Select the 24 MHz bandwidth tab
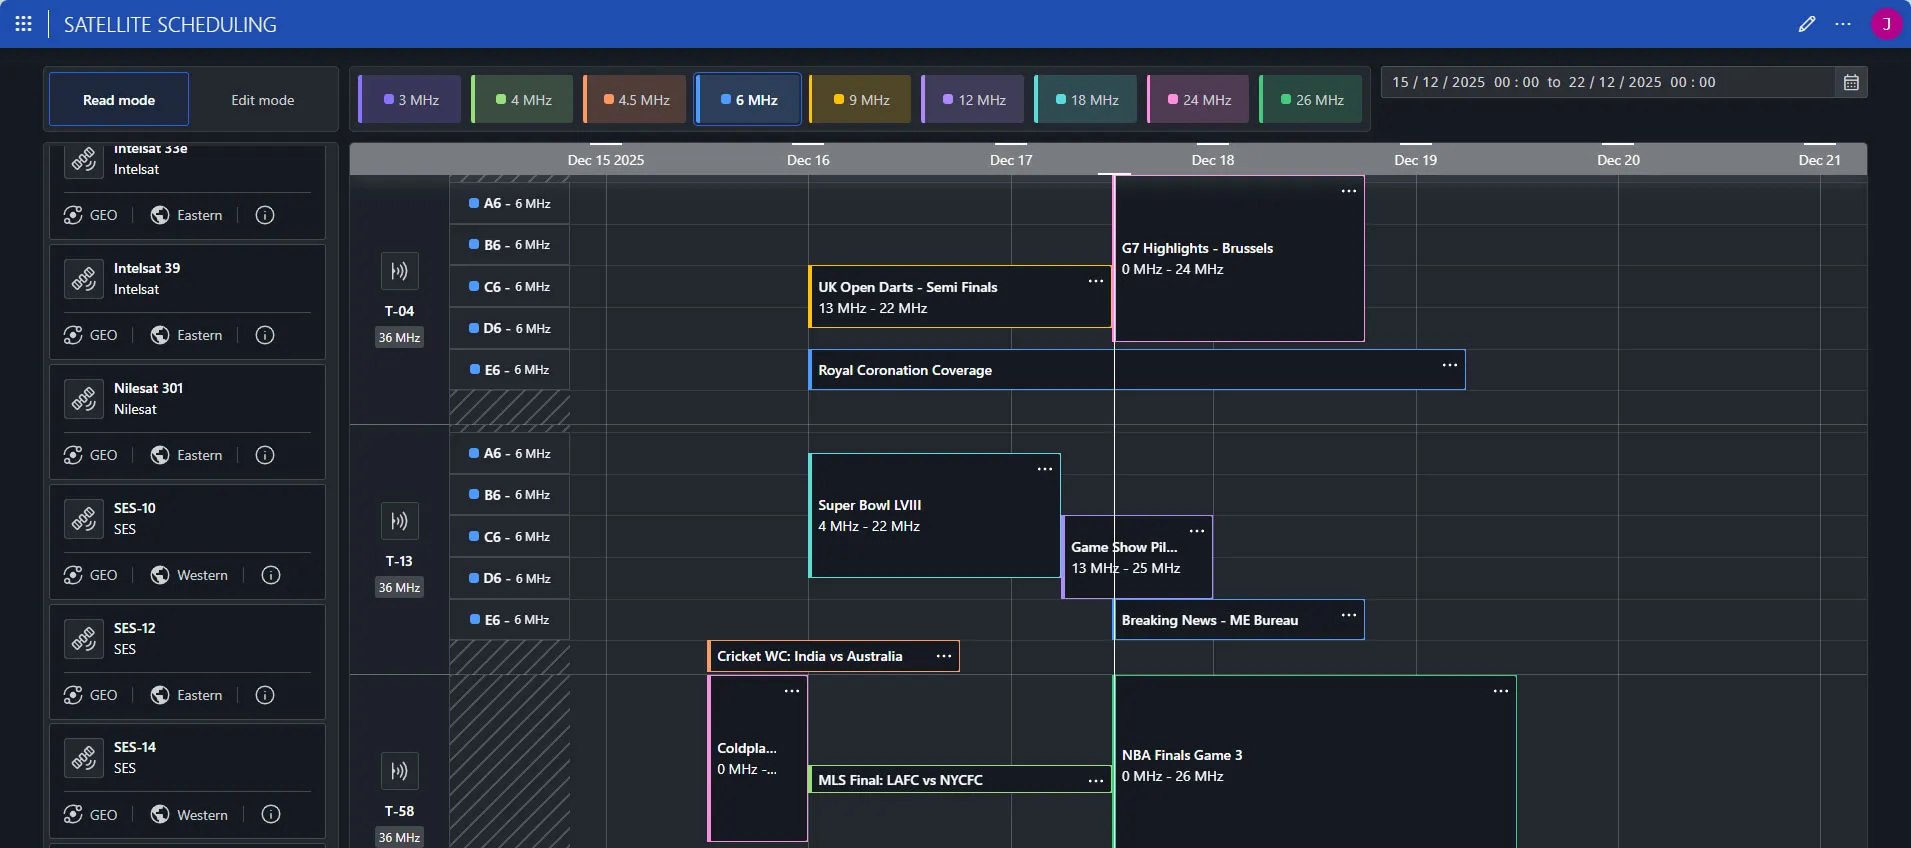1911x848 pixels. point(1199,99)
